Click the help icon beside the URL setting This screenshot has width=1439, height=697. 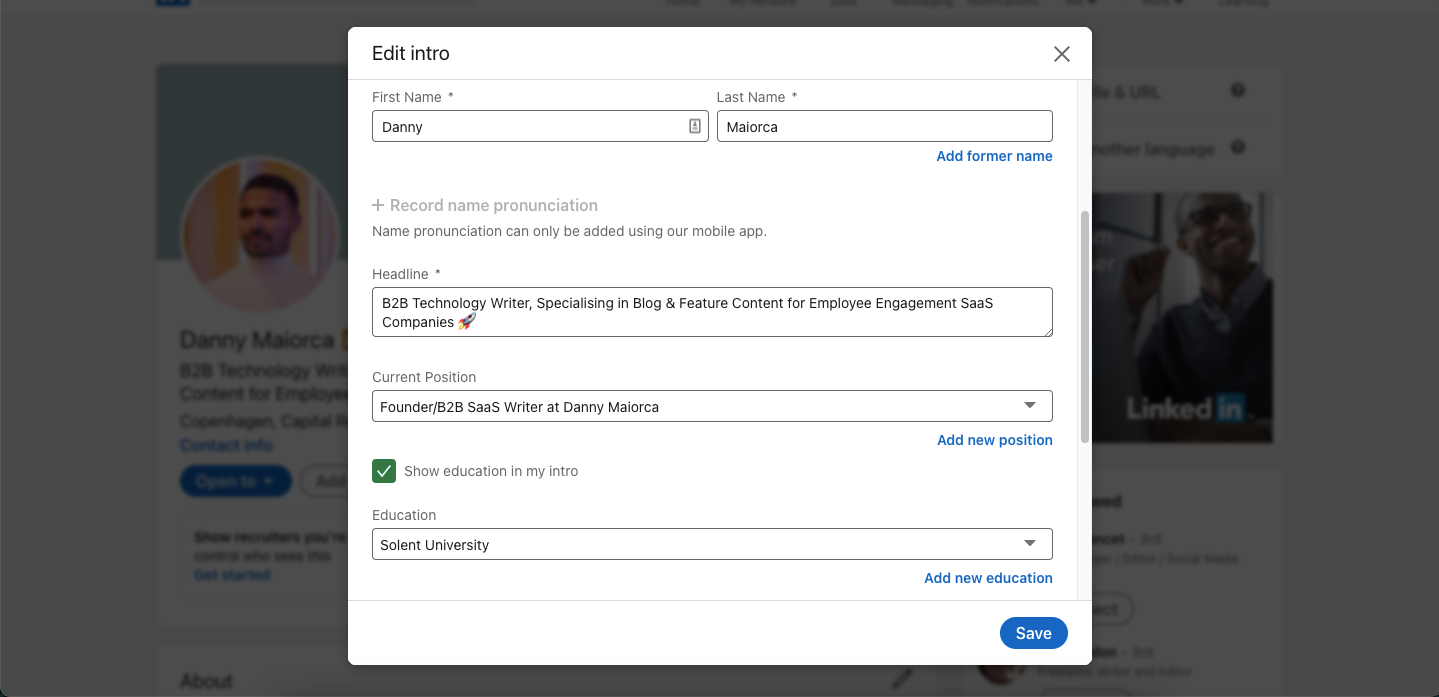click(x=1238, y=91)
